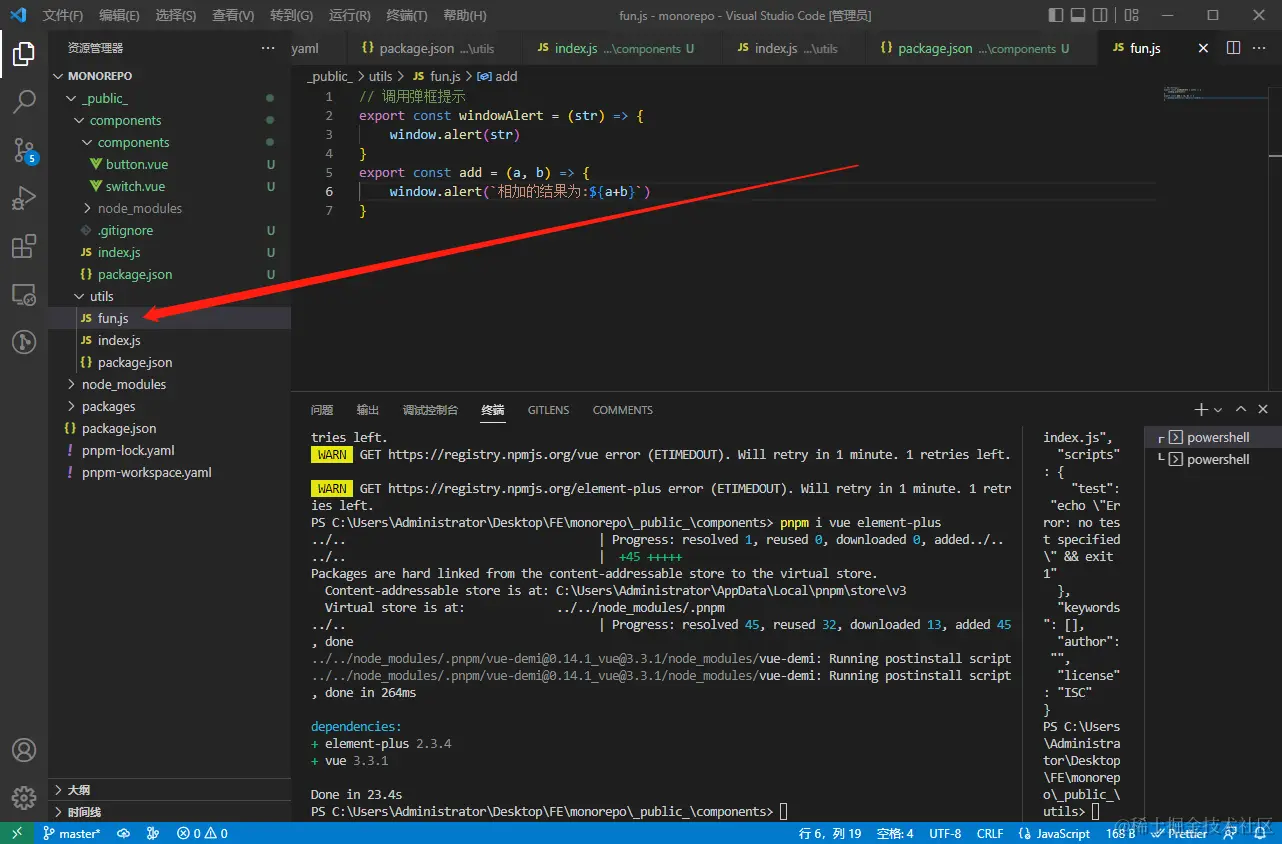Open the Remote Explorer icon
The image size is (1282, 844).
tap(24, 294)
